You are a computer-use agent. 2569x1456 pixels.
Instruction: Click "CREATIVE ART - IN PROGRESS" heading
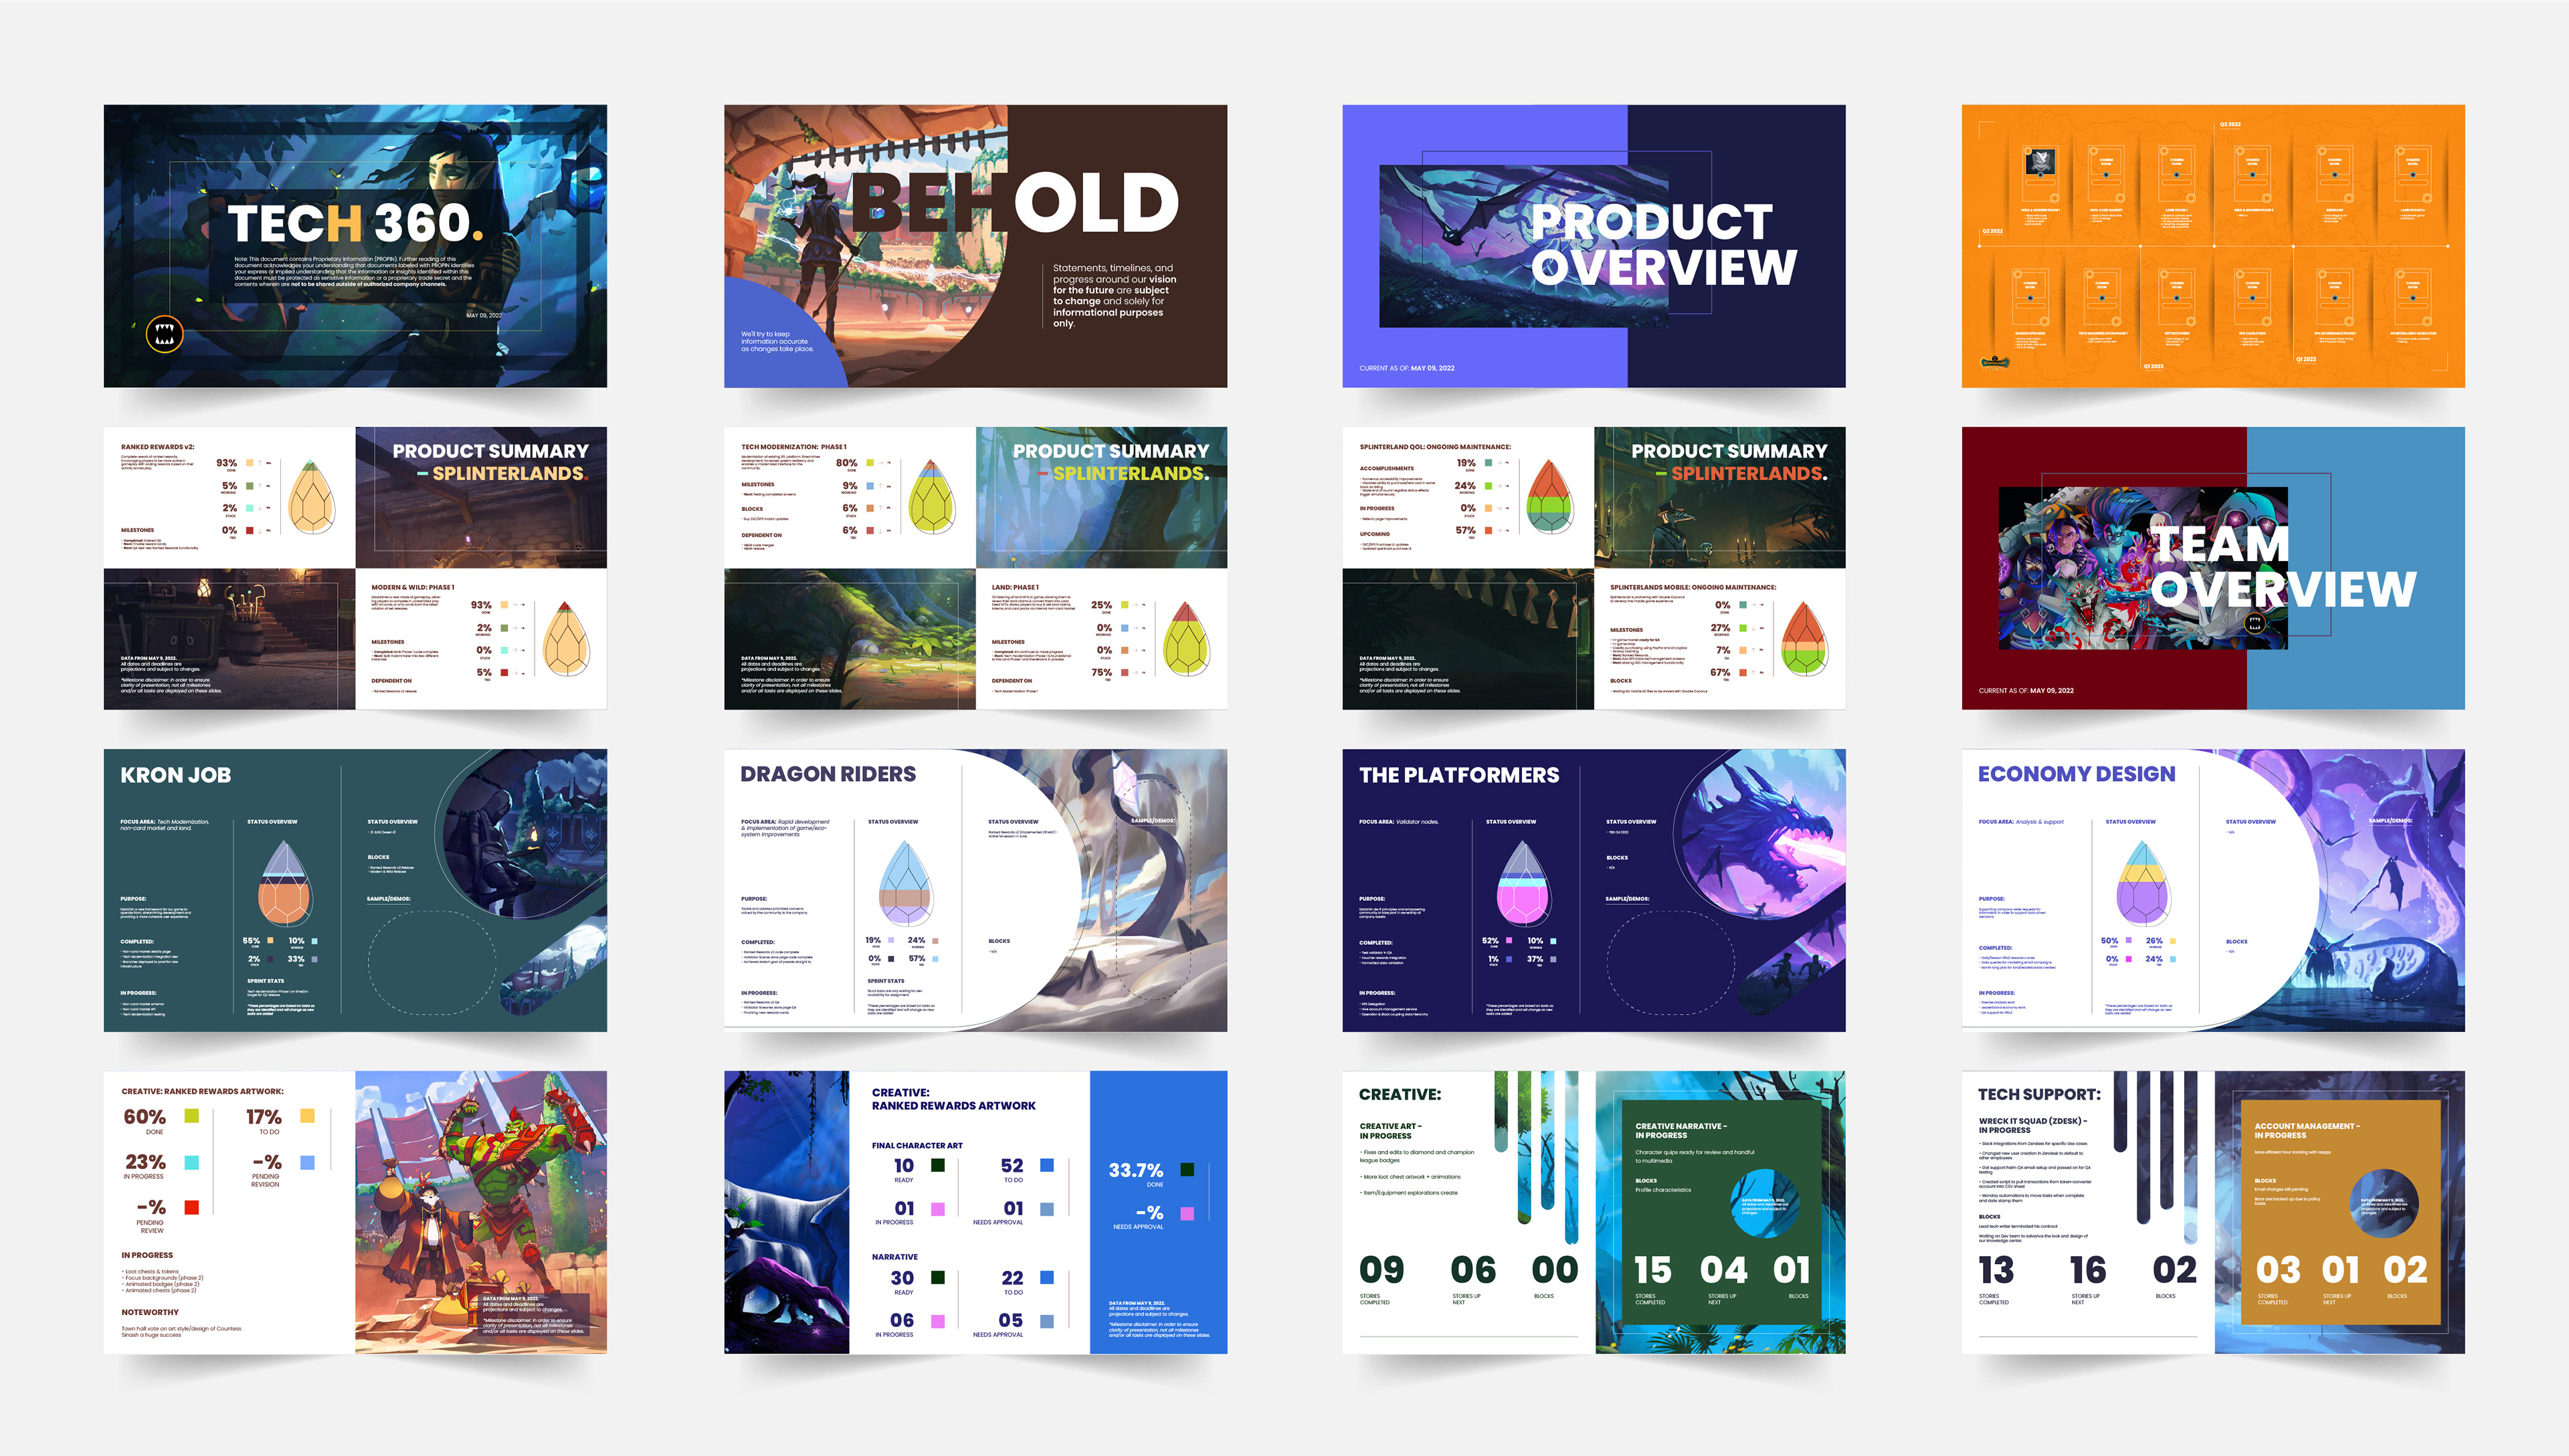[1390, 1131]
